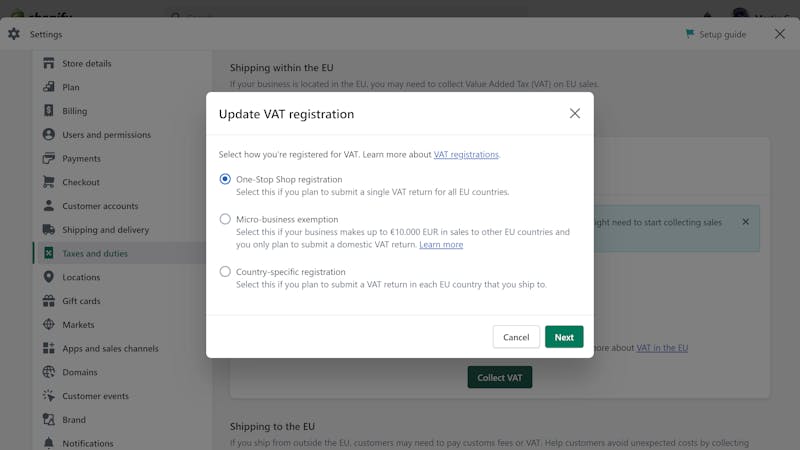Click the Settings gear icon

14,34
